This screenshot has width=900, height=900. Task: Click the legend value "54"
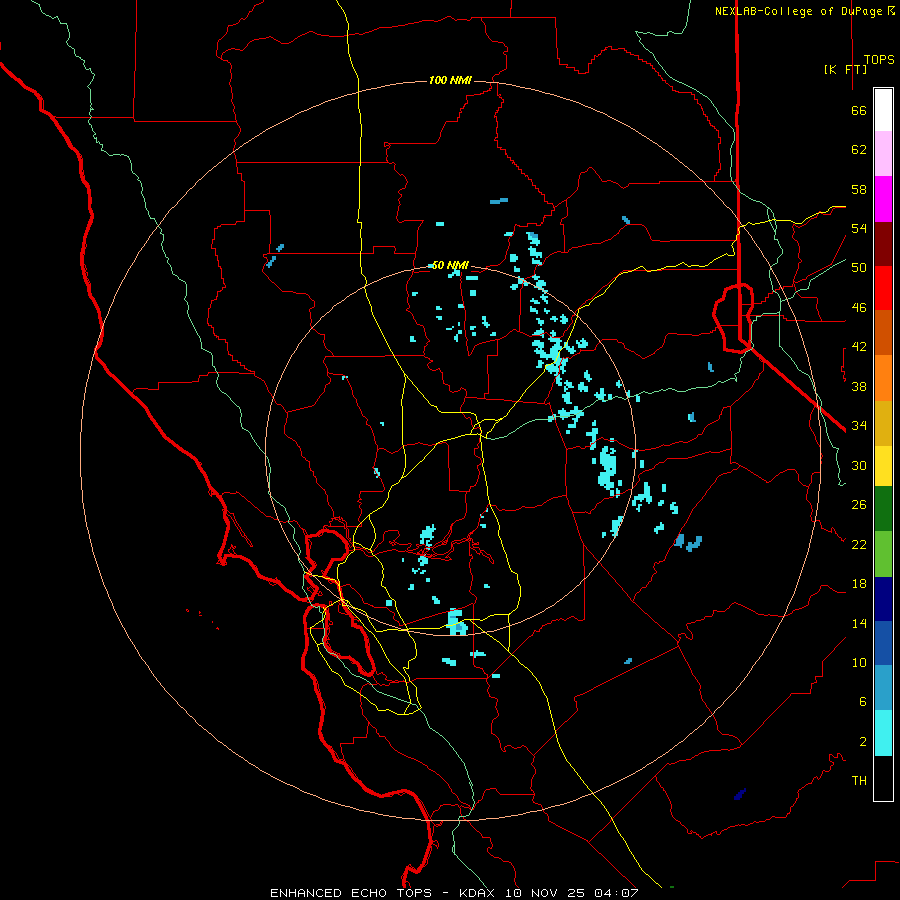pos(859,228)
